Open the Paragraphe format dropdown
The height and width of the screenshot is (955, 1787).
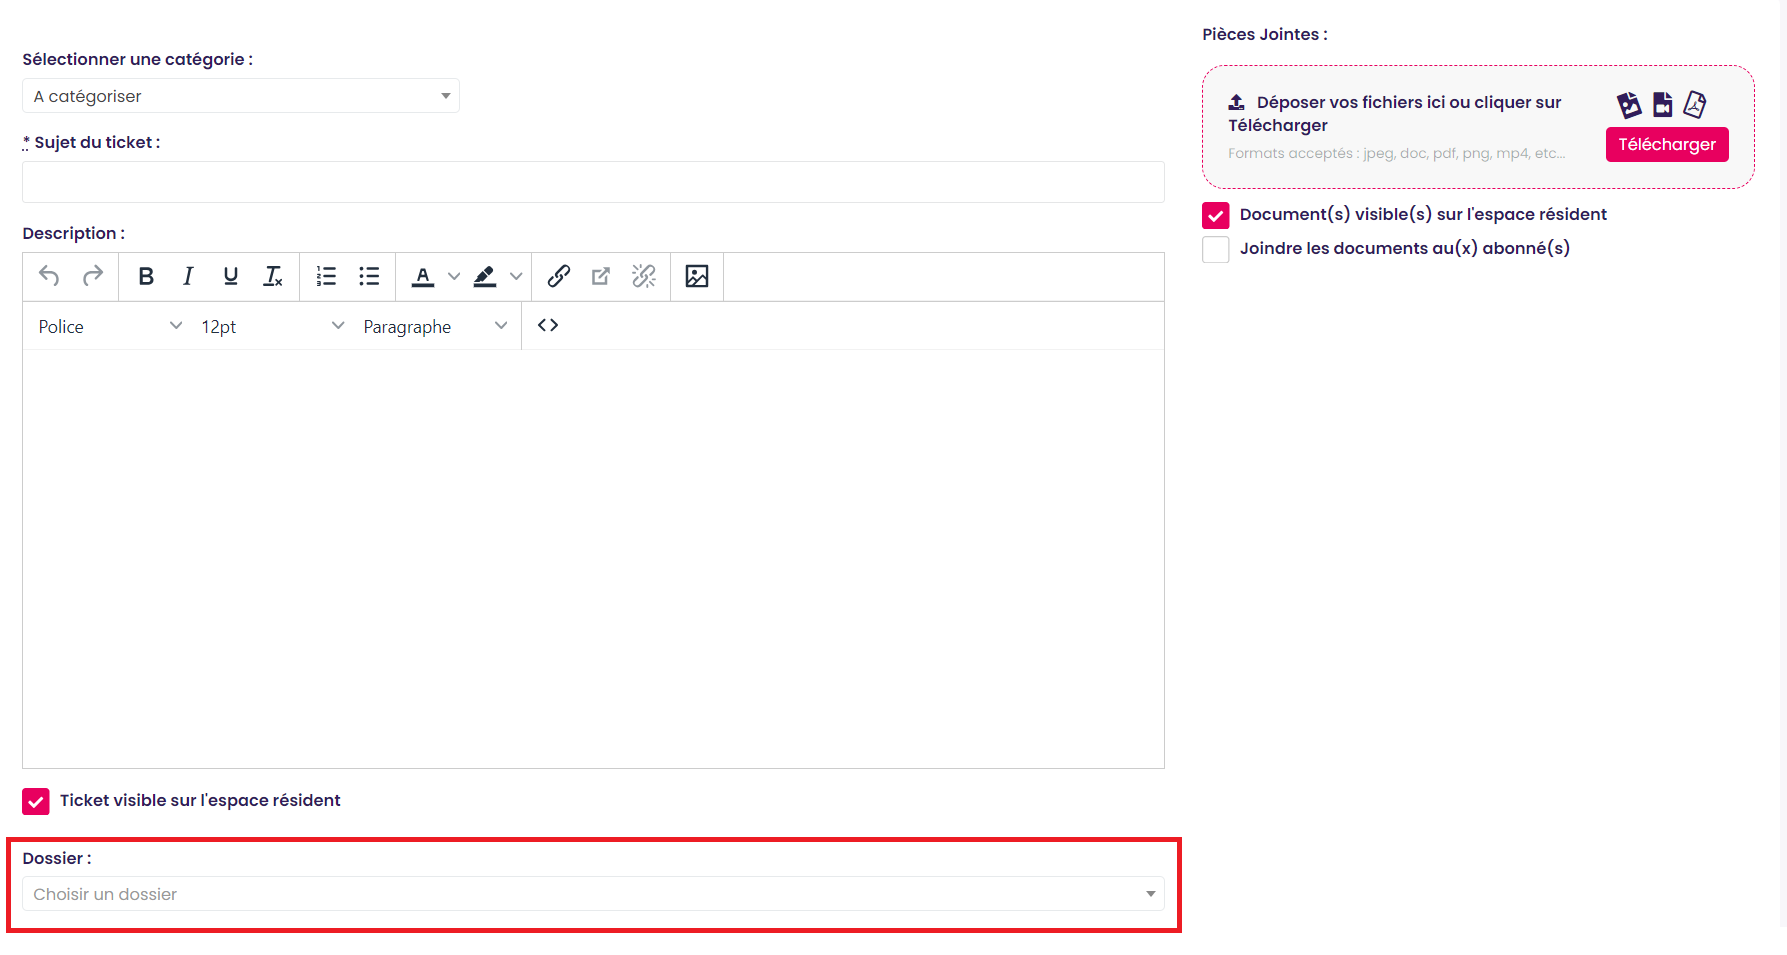point(435,326)
